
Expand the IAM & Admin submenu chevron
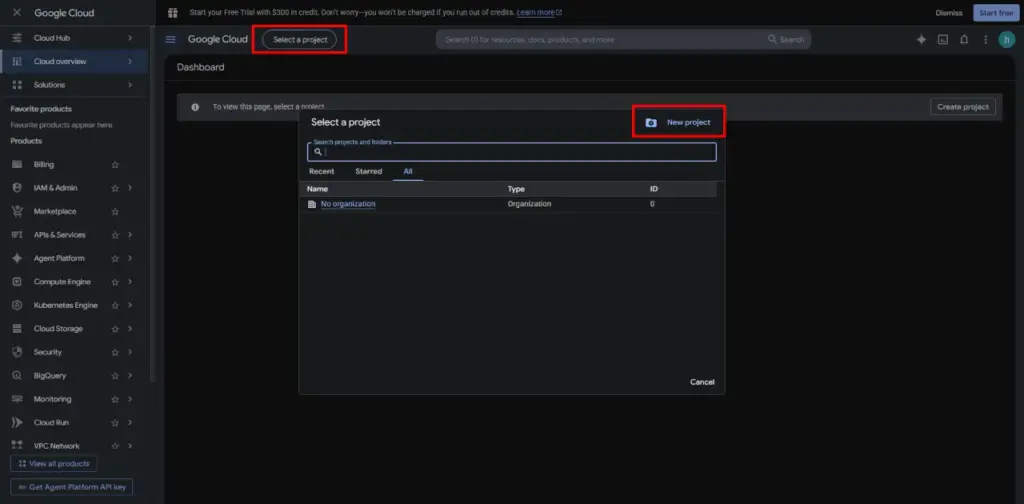pyautogui.click(x=130, y=188)
